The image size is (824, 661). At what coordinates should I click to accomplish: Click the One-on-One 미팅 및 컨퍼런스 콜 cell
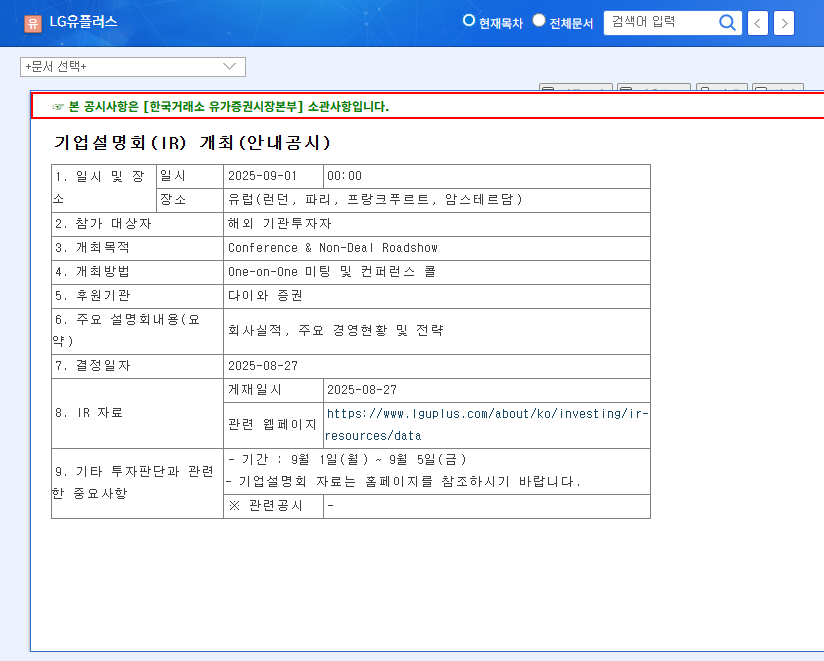point(437,272)
